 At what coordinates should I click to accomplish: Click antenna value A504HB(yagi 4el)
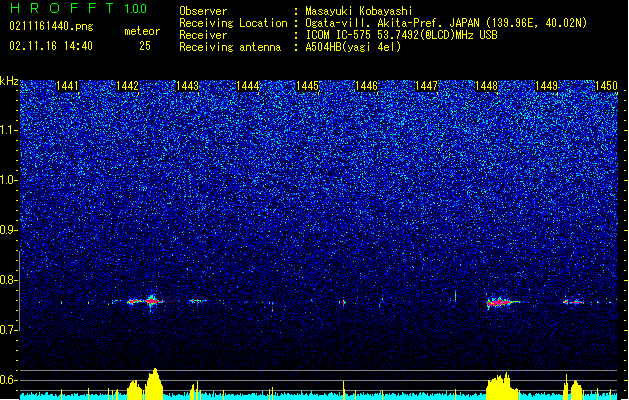point(353,47)
